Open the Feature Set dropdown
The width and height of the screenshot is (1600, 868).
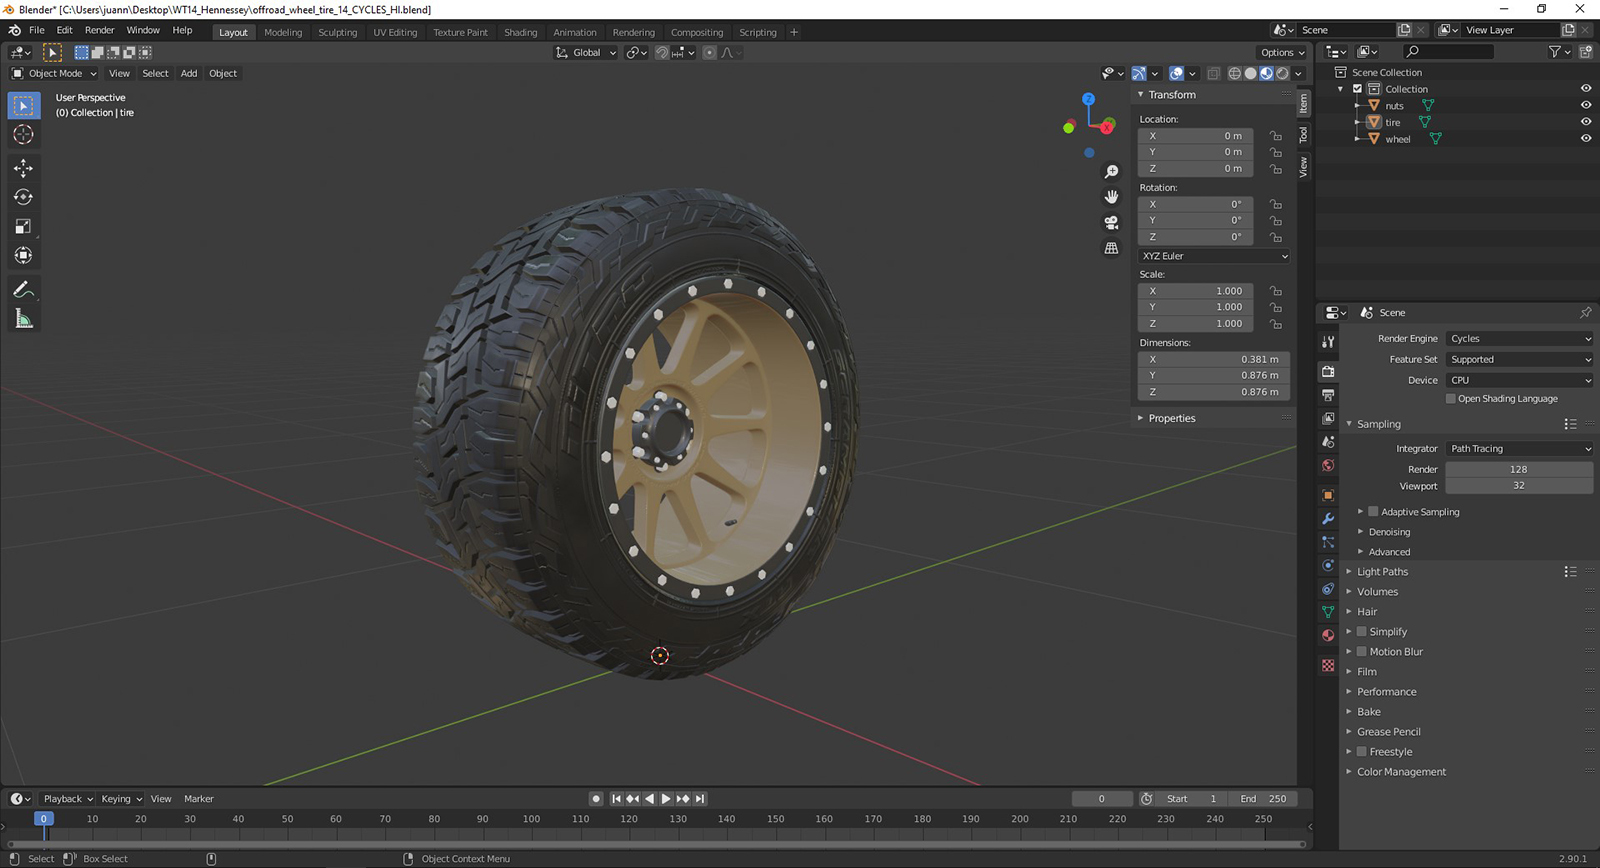[1520, 360]
